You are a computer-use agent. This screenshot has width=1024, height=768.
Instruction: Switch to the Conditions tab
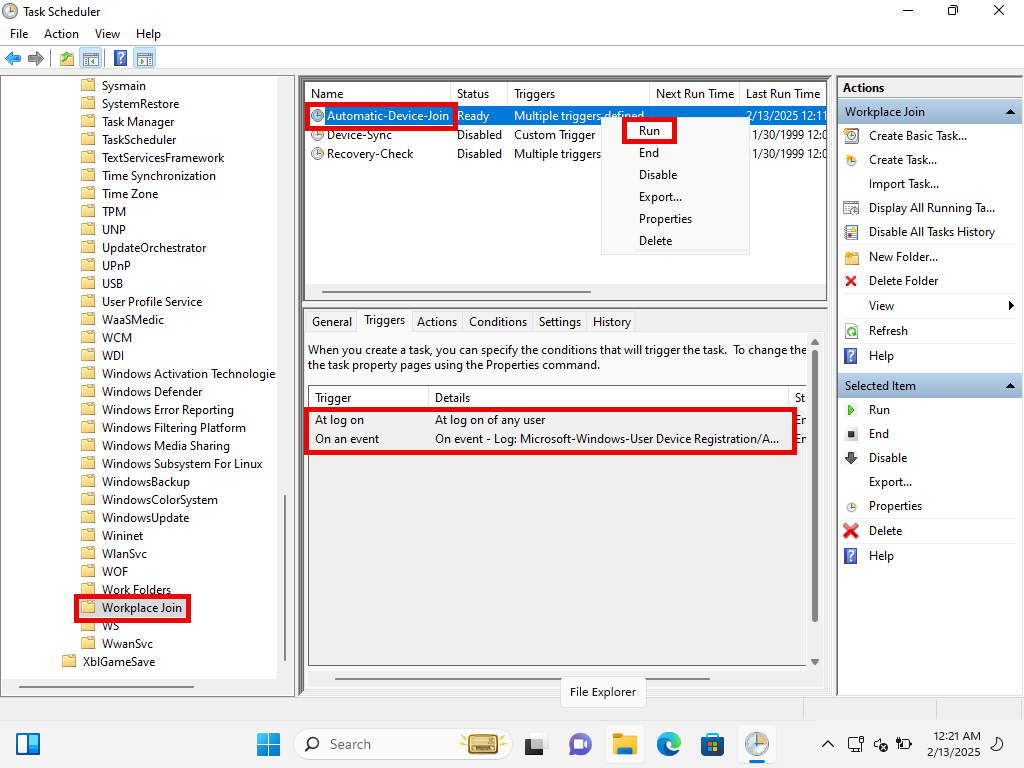coord(498,322)
